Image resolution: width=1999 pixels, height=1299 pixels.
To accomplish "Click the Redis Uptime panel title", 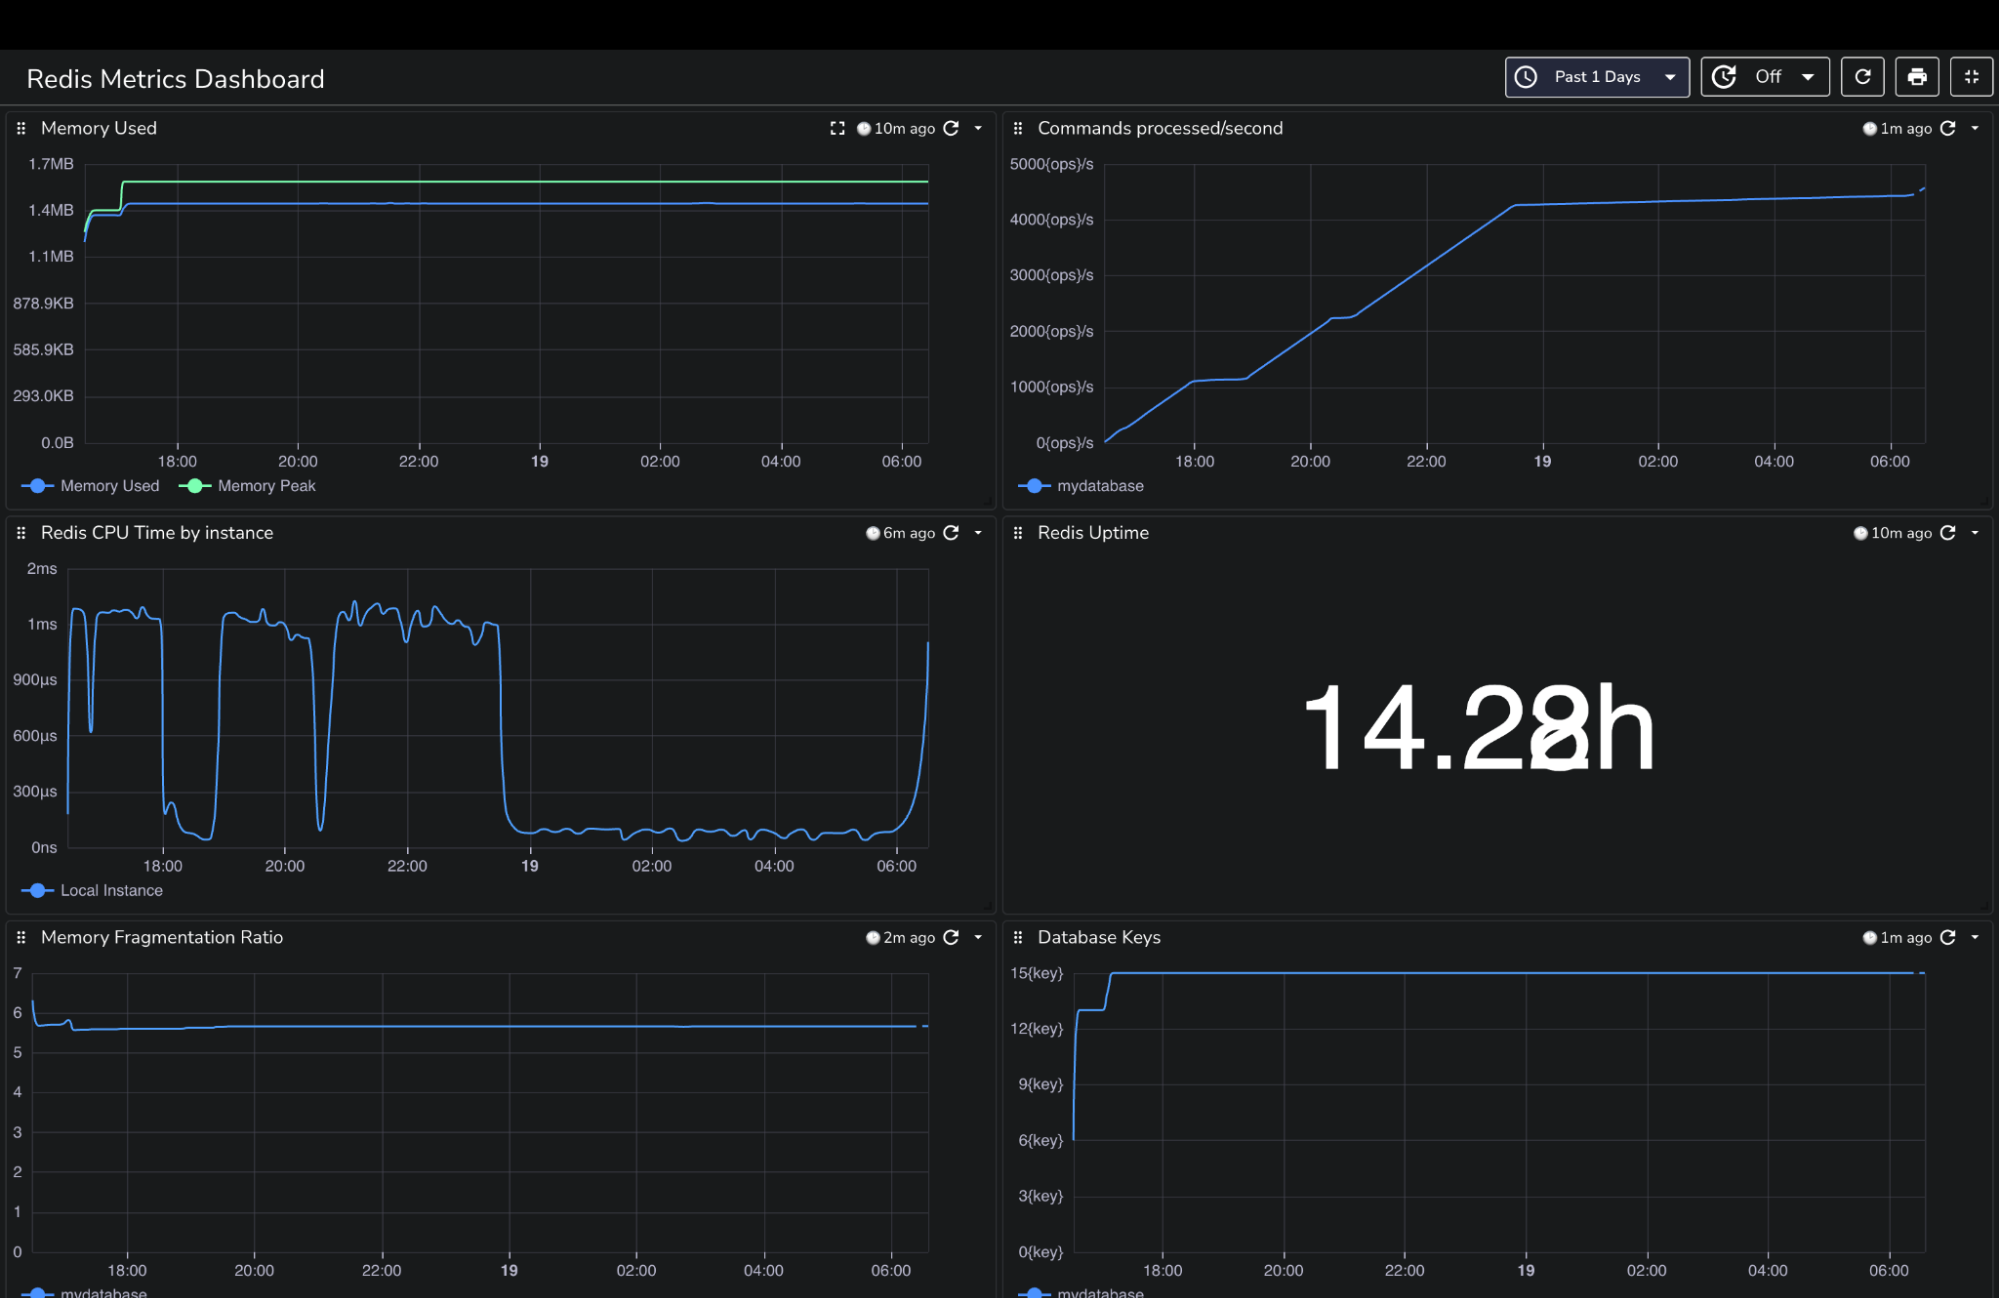I will pyautogui.click(x=1093, y=533).
